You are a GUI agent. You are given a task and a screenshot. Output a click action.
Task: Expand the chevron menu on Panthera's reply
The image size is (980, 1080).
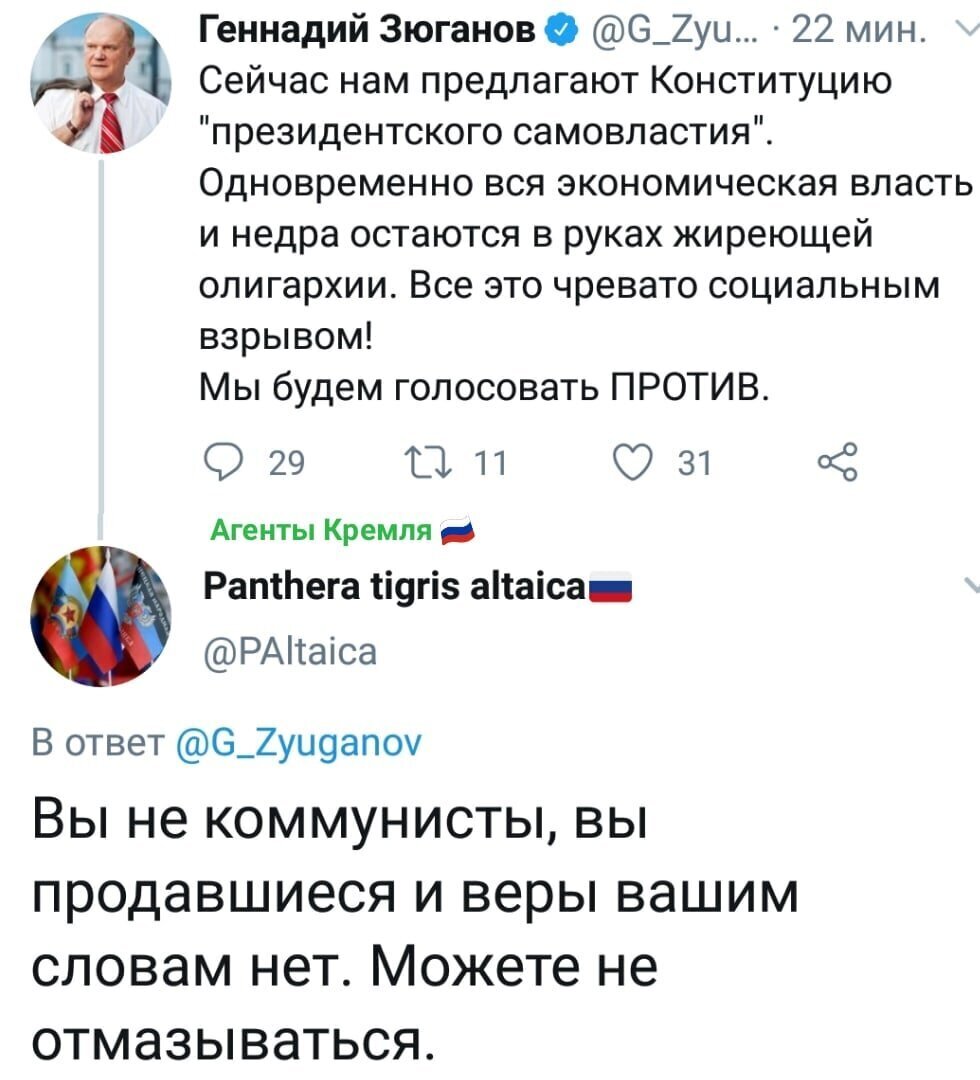pyautogui.click(x=971, y=585)
